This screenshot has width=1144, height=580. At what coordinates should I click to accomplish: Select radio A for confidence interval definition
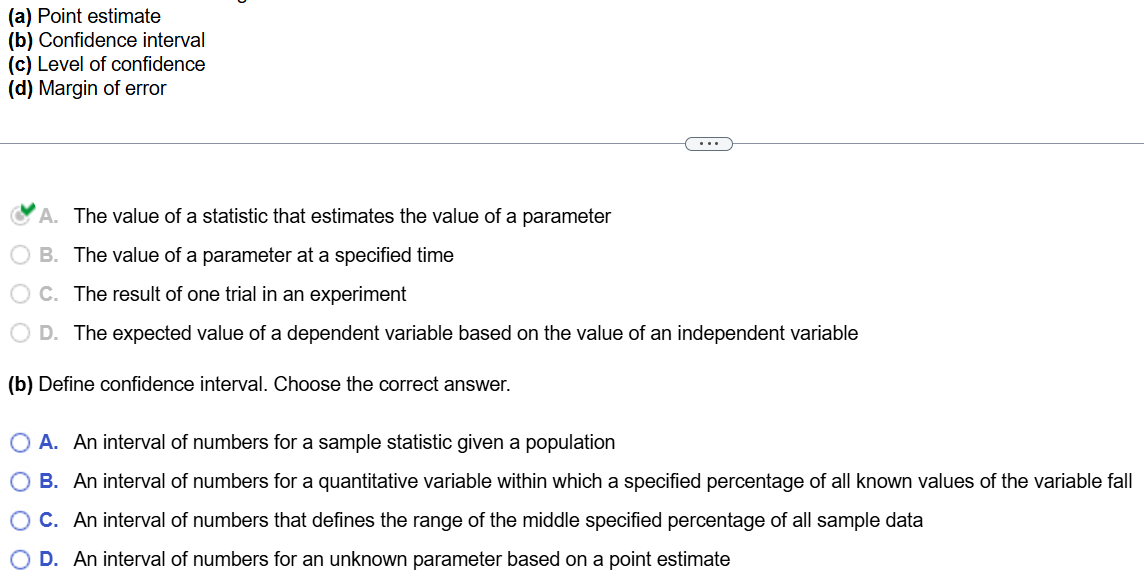click(21, 442)
